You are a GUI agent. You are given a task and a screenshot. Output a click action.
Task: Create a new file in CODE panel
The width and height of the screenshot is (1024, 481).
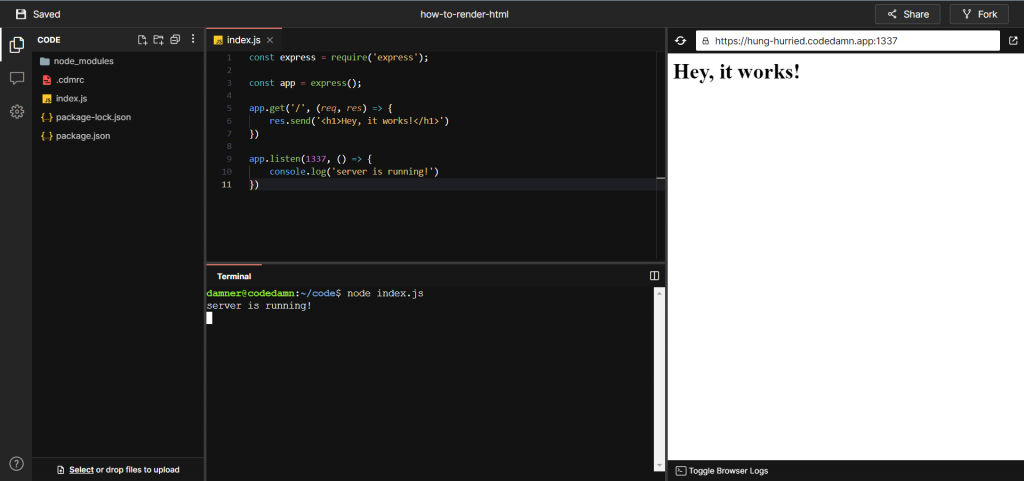[142, 40]
